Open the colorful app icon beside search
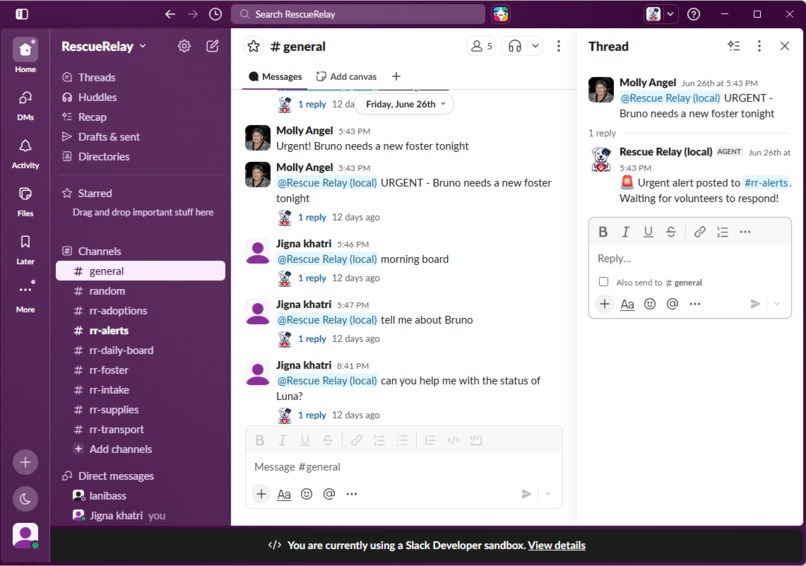806x566 pixels. pos(501,14)
